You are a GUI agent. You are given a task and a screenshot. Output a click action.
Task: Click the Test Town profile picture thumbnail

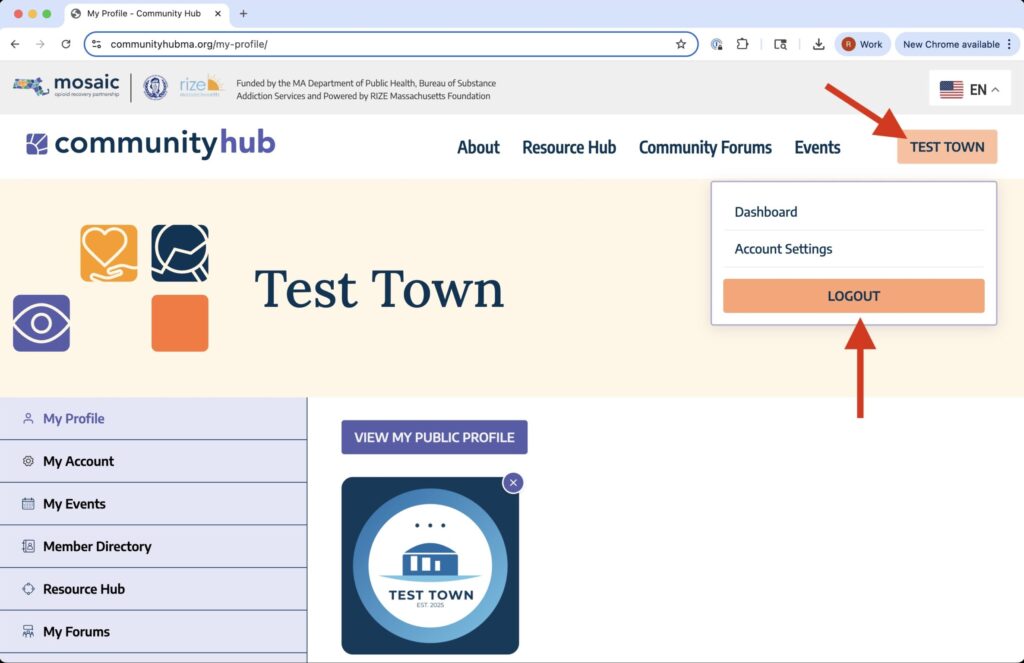click(x=430, y=566)
